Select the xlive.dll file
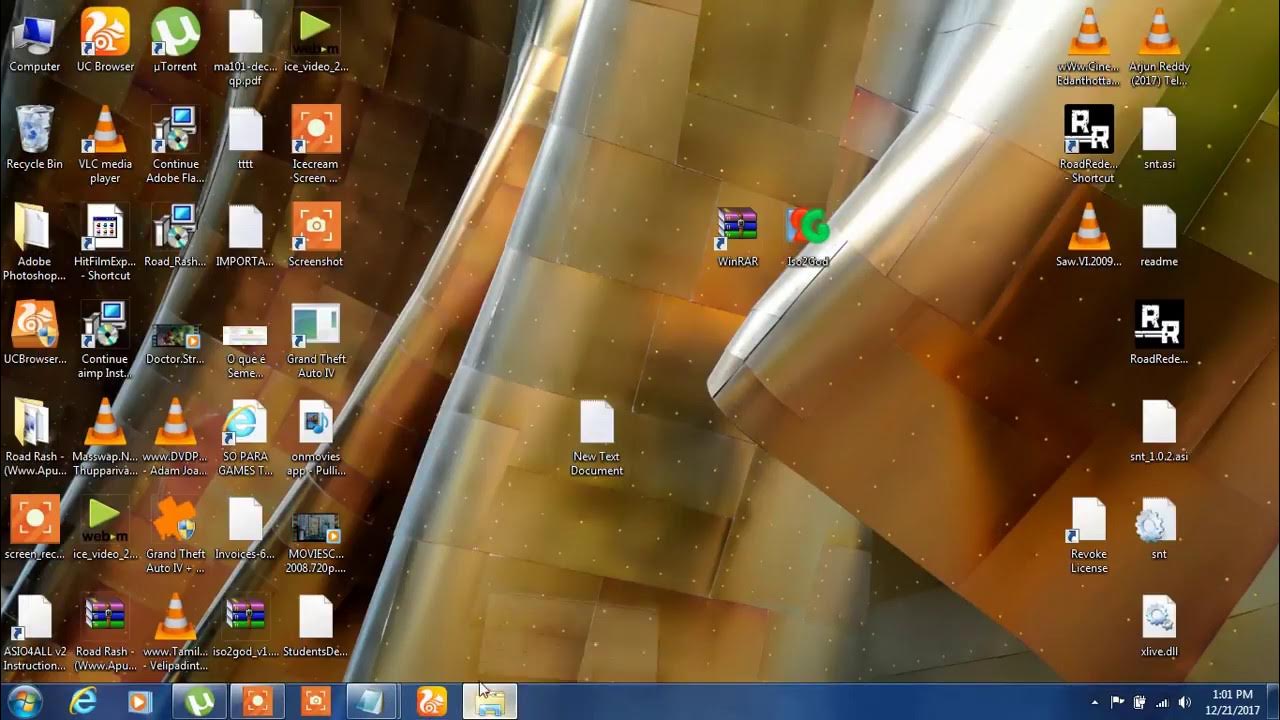The height and width of the screenshot is (720, 1280). 1159,626
